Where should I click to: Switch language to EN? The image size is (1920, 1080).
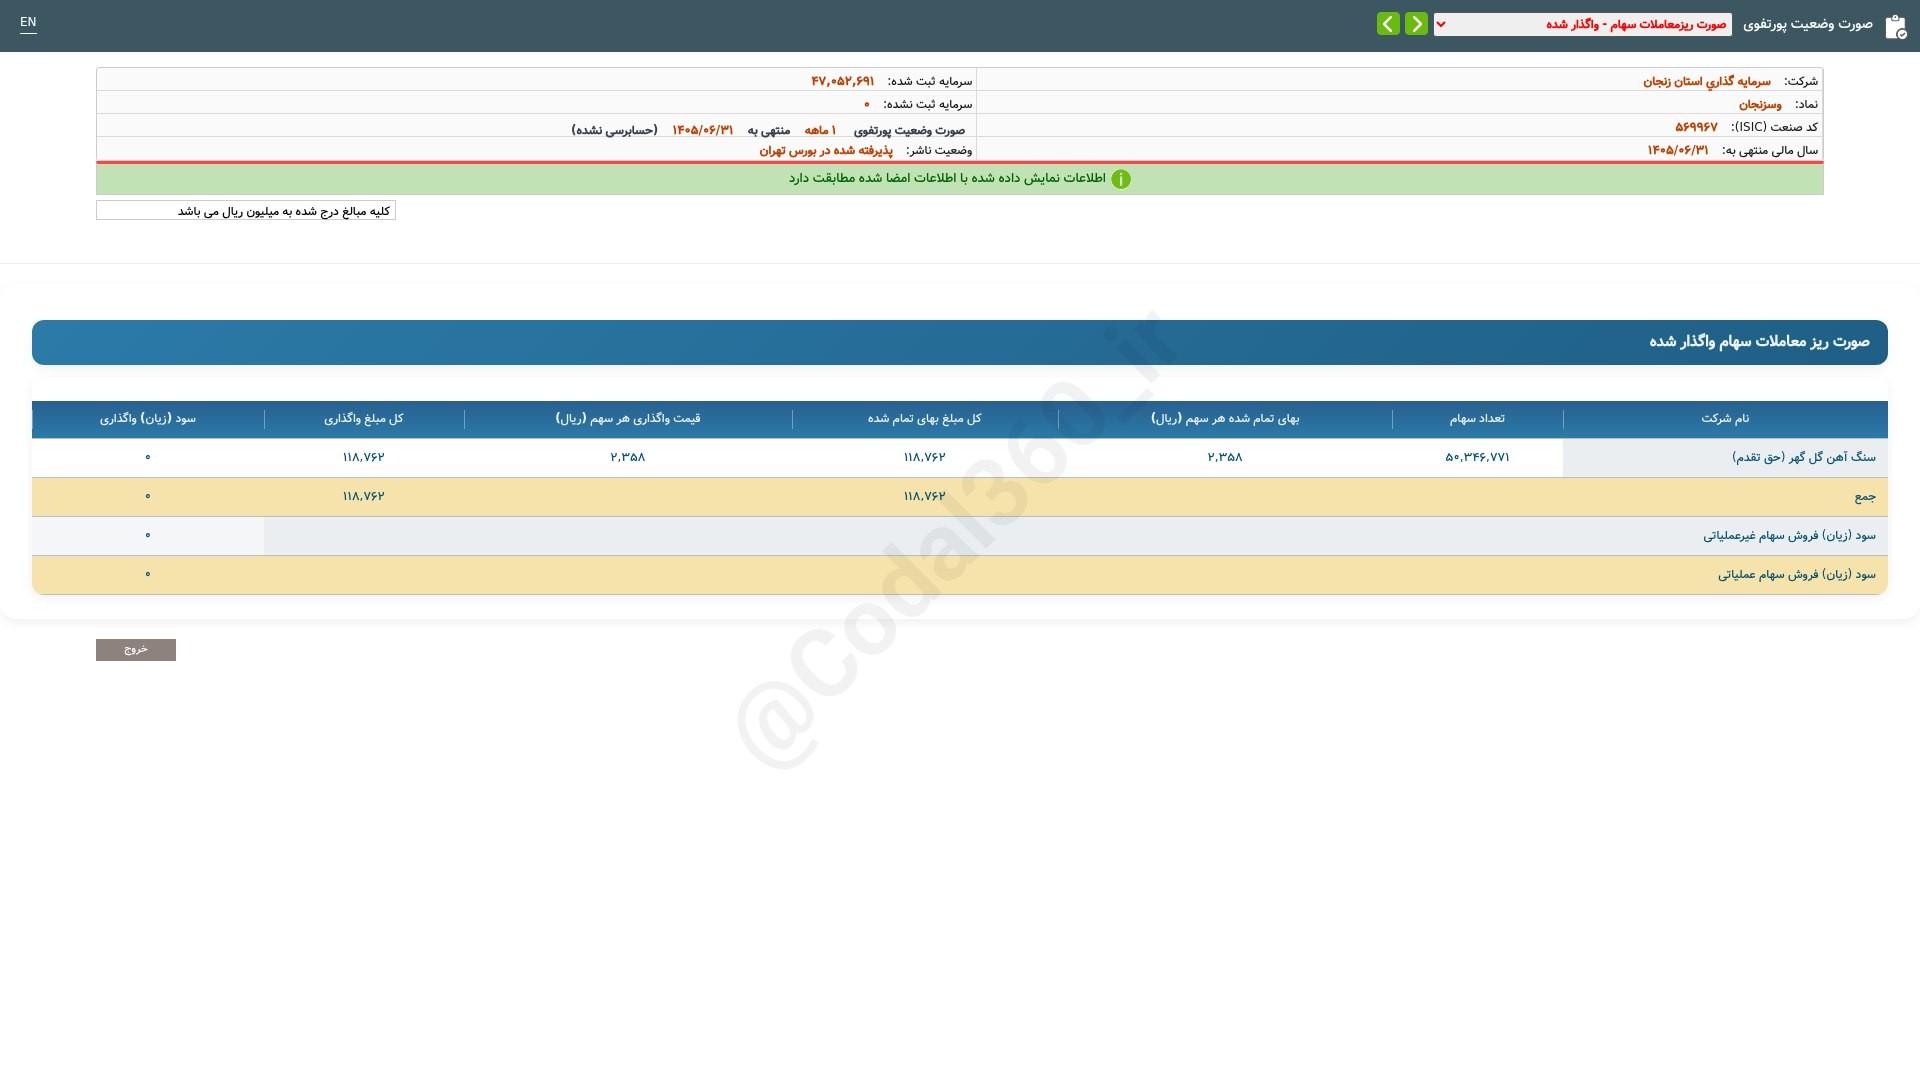(x=28, y=22)
